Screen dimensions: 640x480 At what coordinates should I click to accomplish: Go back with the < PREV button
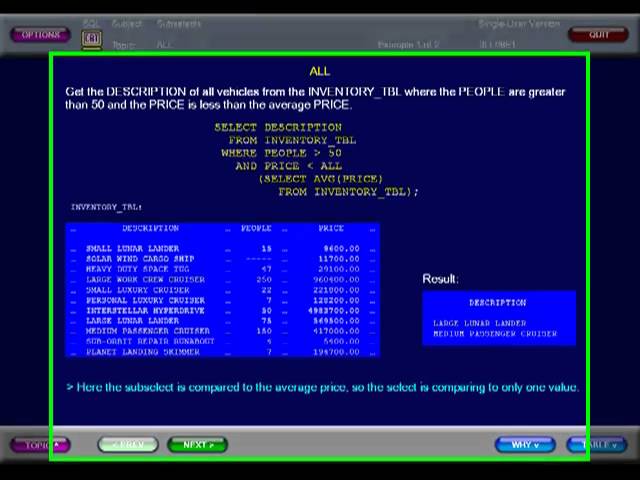128,444
